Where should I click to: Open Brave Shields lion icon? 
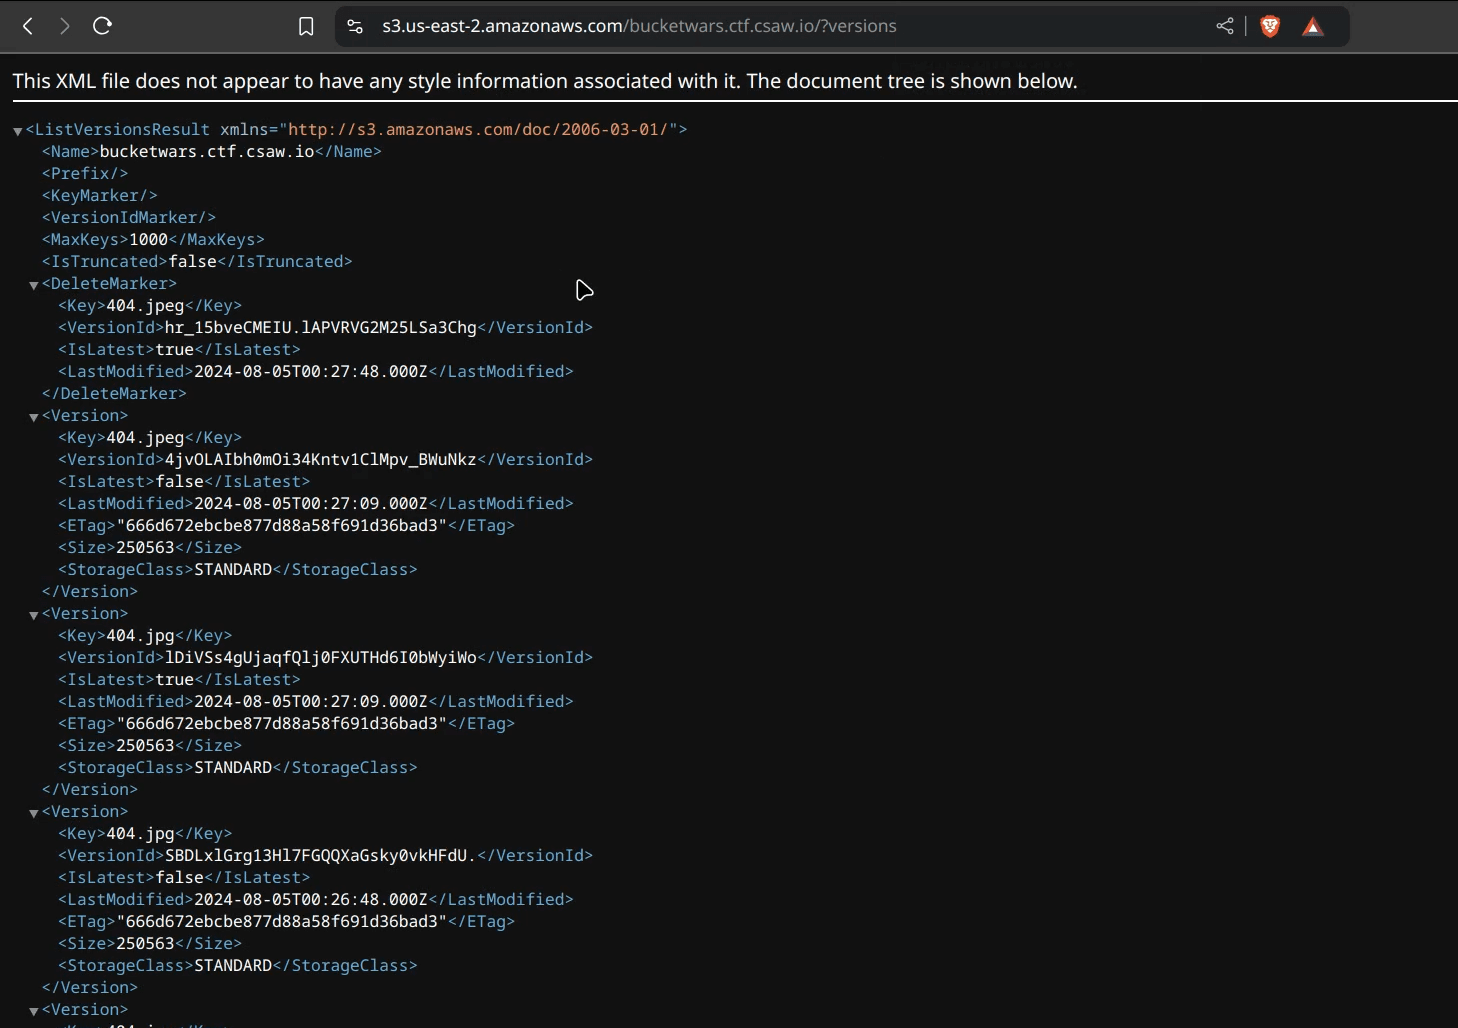[1270, 27]
